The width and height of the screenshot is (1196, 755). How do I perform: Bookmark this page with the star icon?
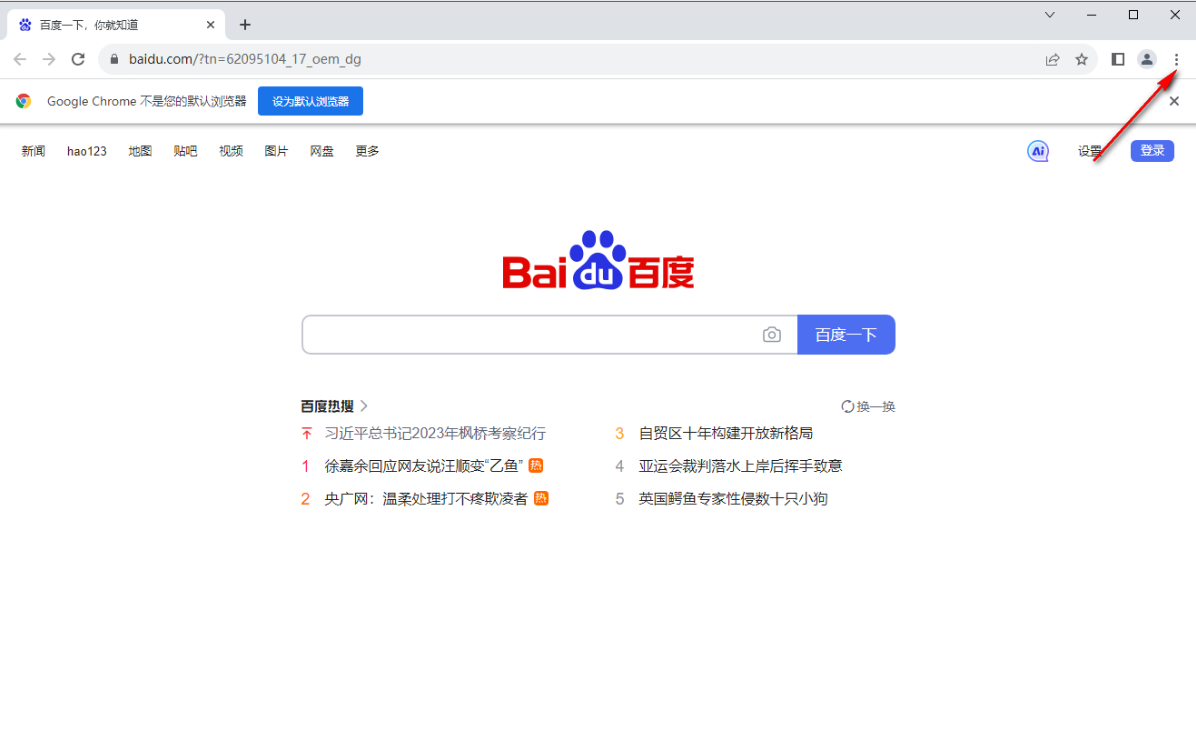(x=1081, y=59)
